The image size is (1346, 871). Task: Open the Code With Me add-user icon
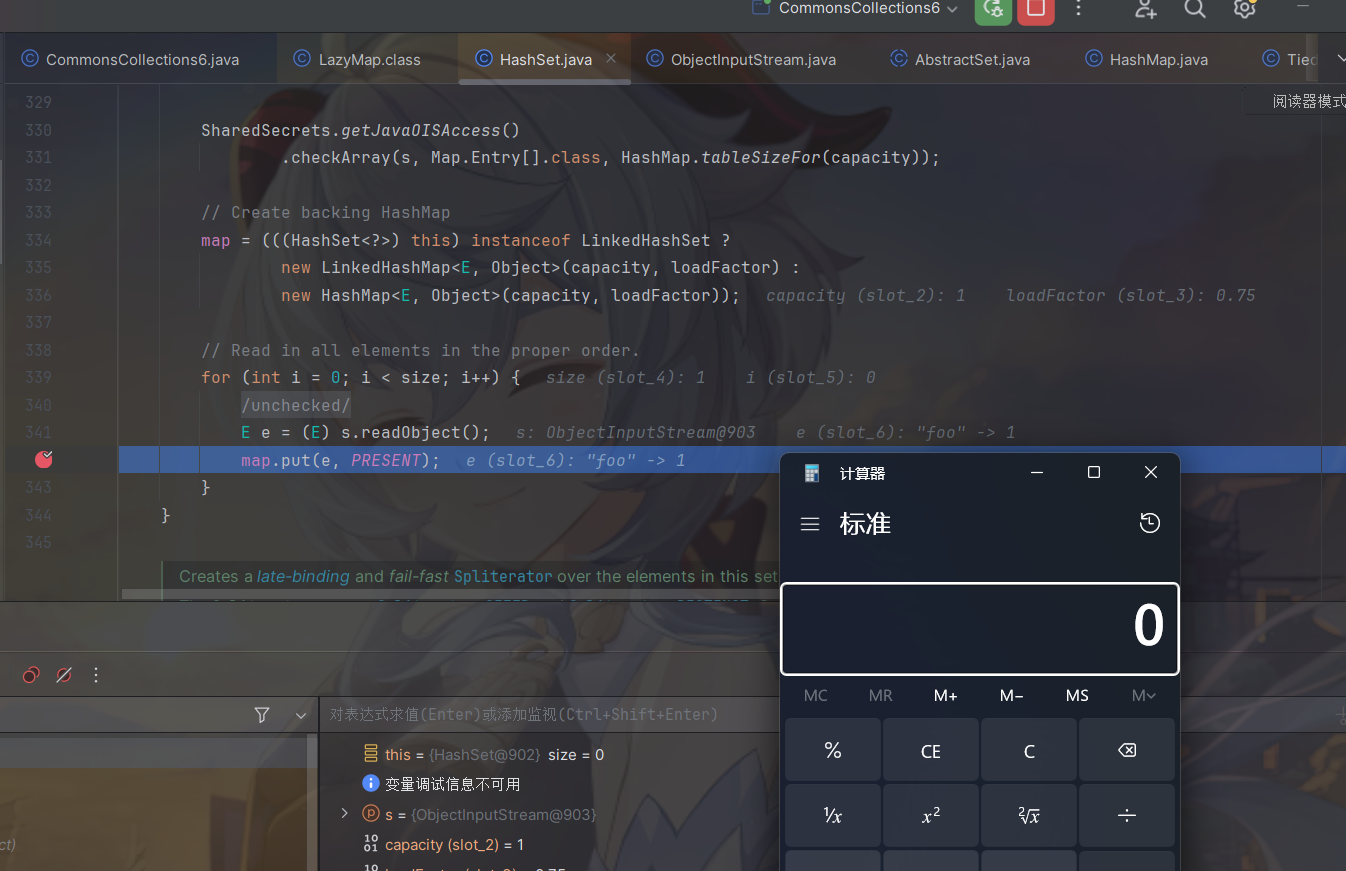click(x=1146, y=9)
